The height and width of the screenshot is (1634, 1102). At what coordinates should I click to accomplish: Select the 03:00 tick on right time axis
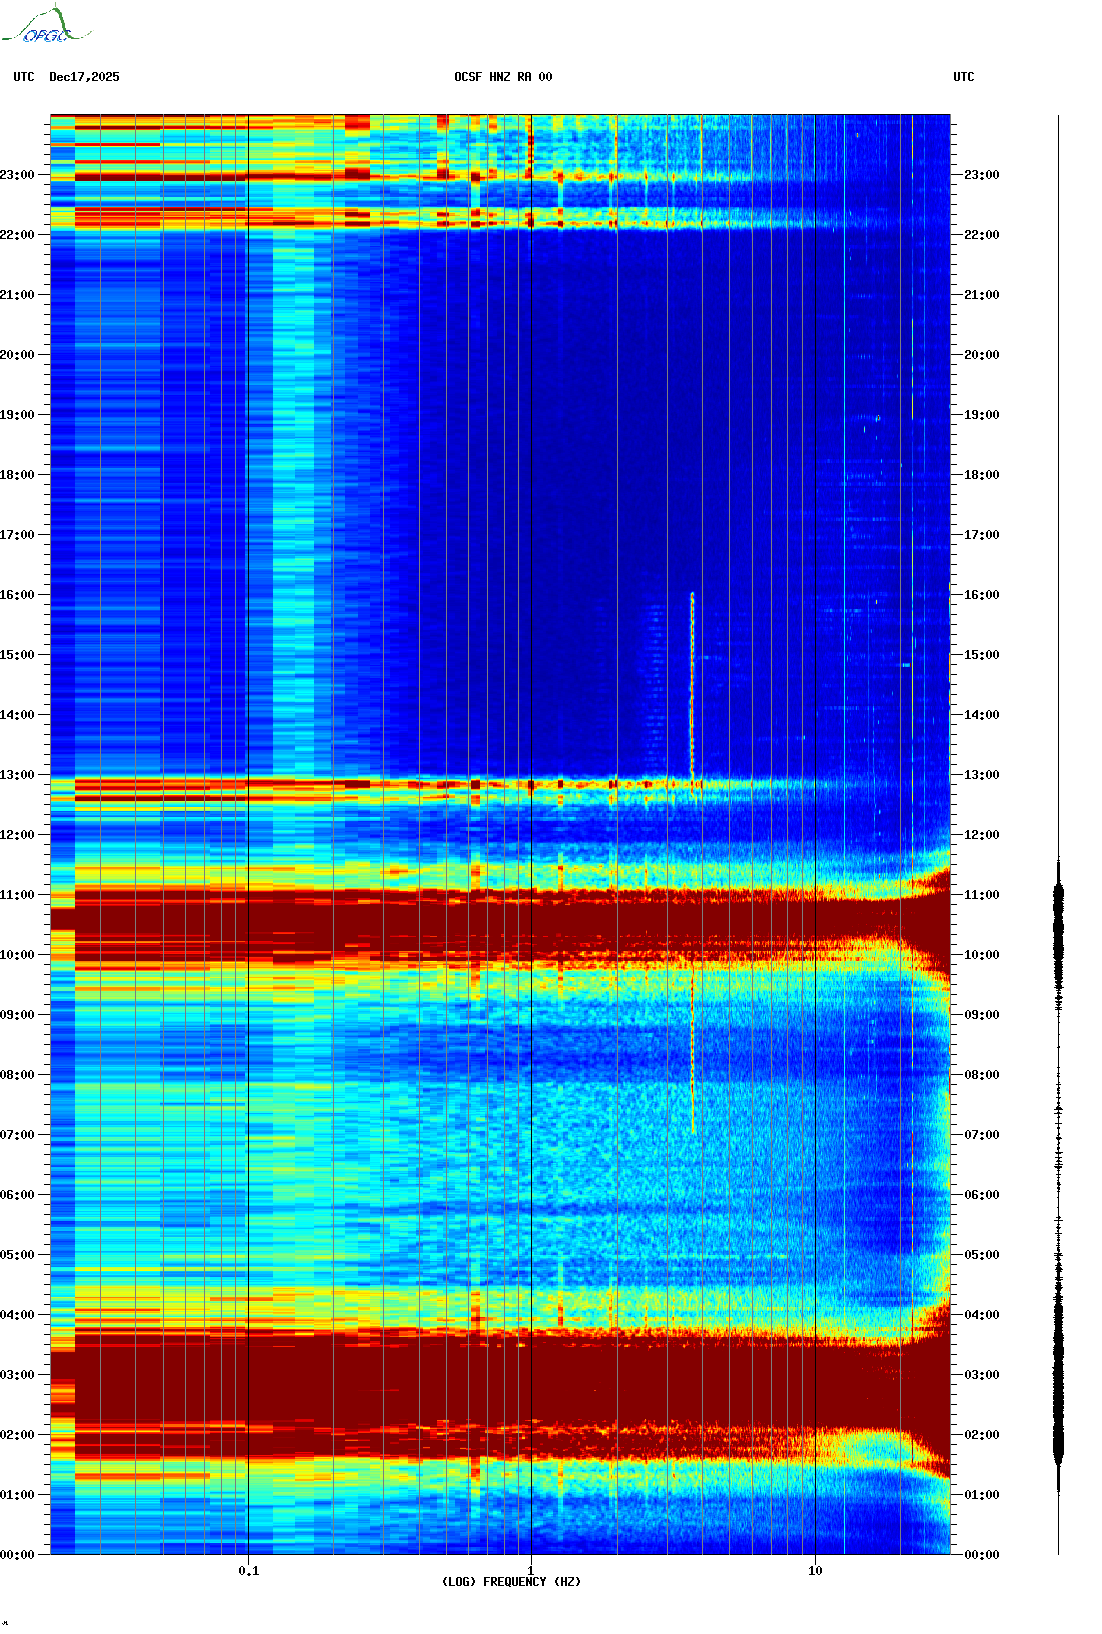pyautogui.click(x=981, y=1375)
